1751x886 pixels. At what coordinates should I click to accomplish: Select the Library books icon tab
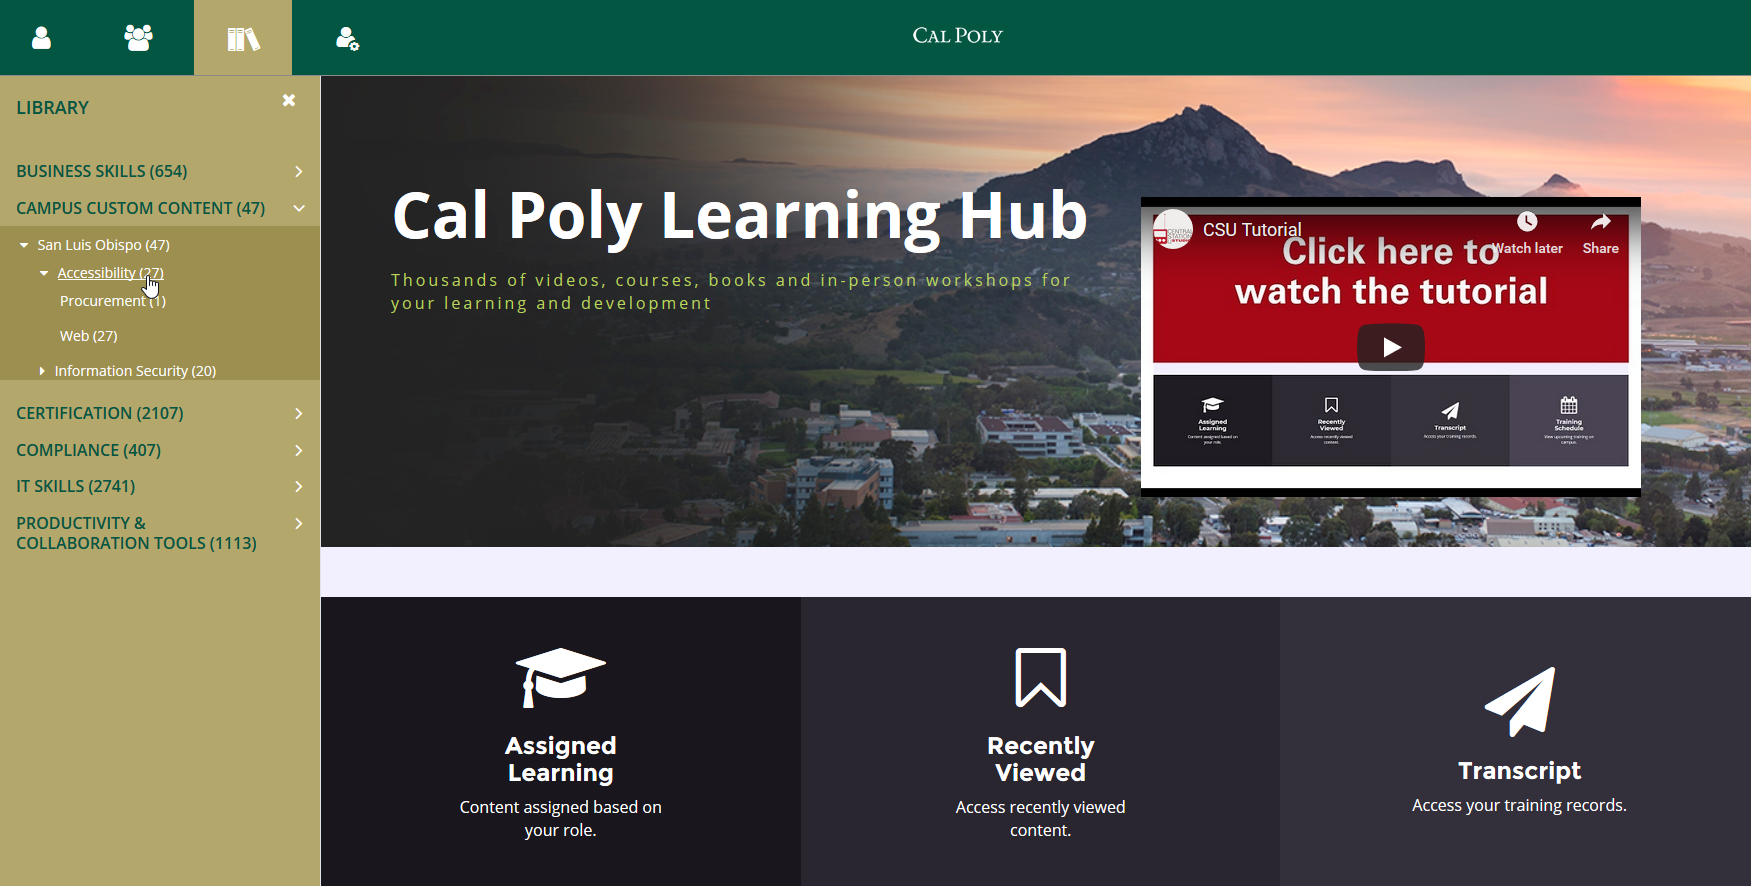[243, 39]
